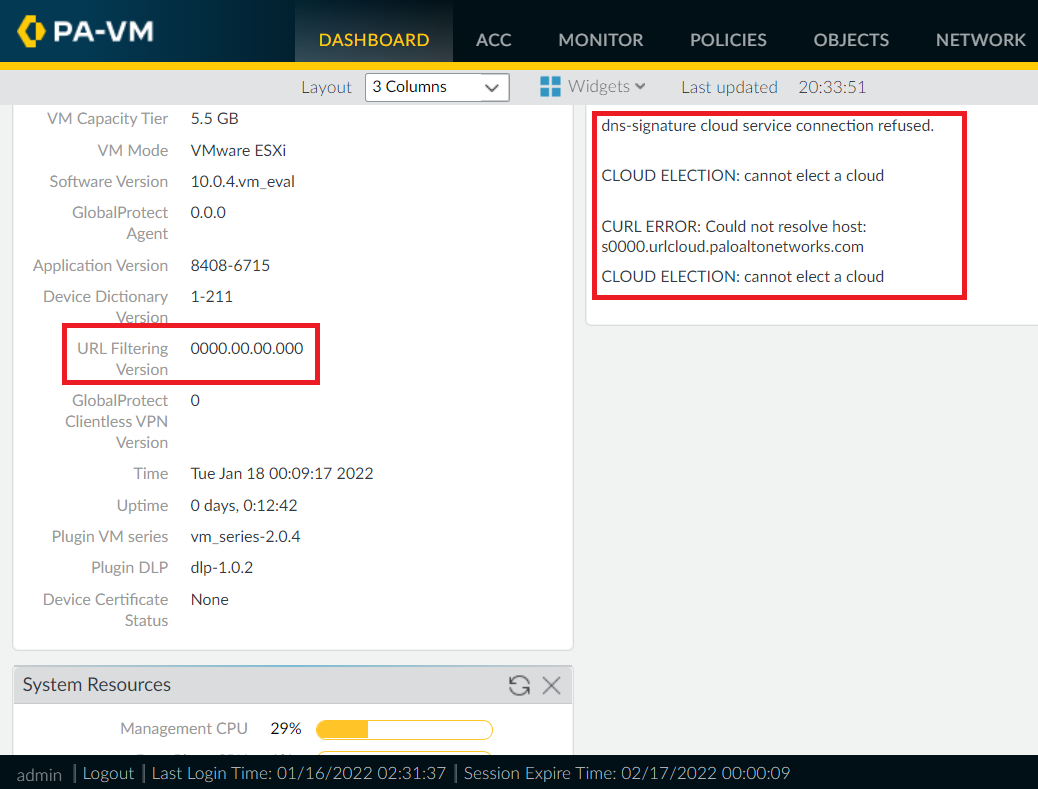Click the Logout link
The height and width of the screenshot is (789, 1038).
tap(108, 773)
